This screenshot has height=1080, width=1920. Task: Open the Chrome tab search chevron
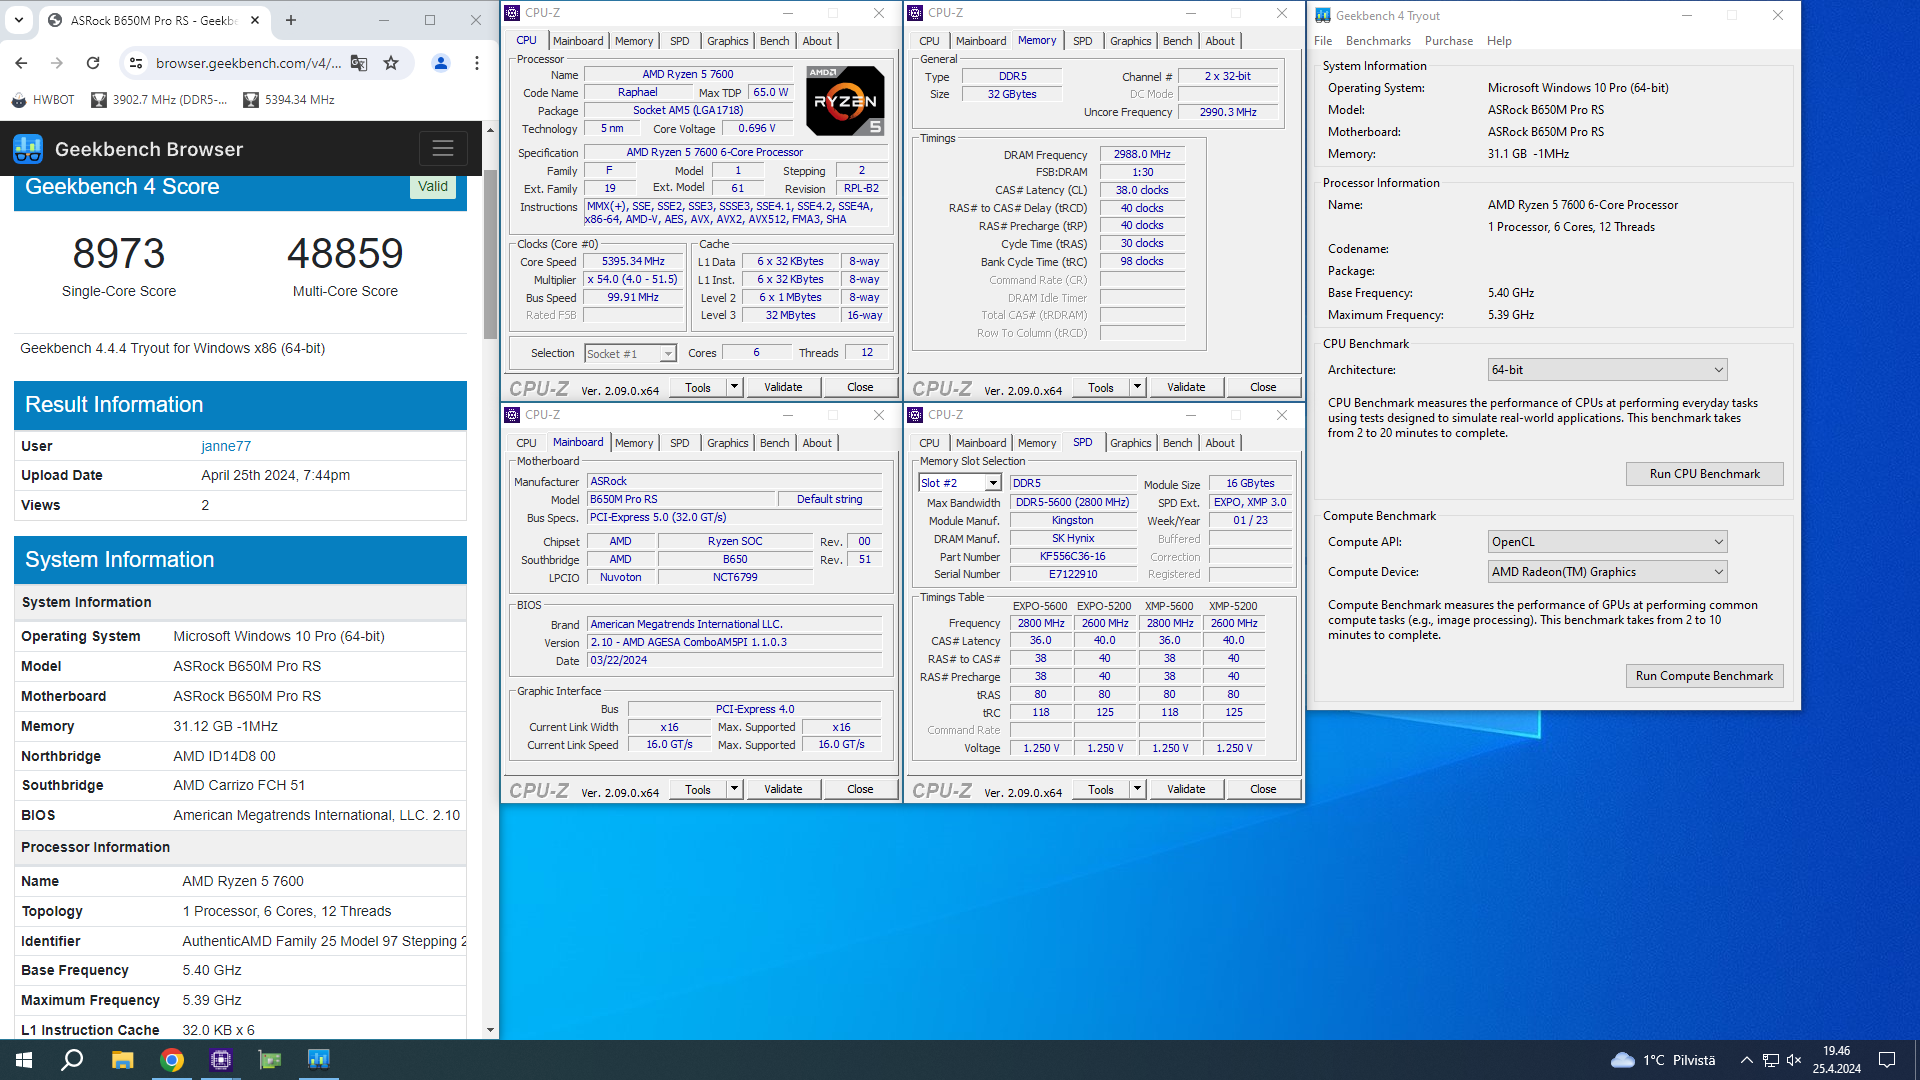click(19, 20)
